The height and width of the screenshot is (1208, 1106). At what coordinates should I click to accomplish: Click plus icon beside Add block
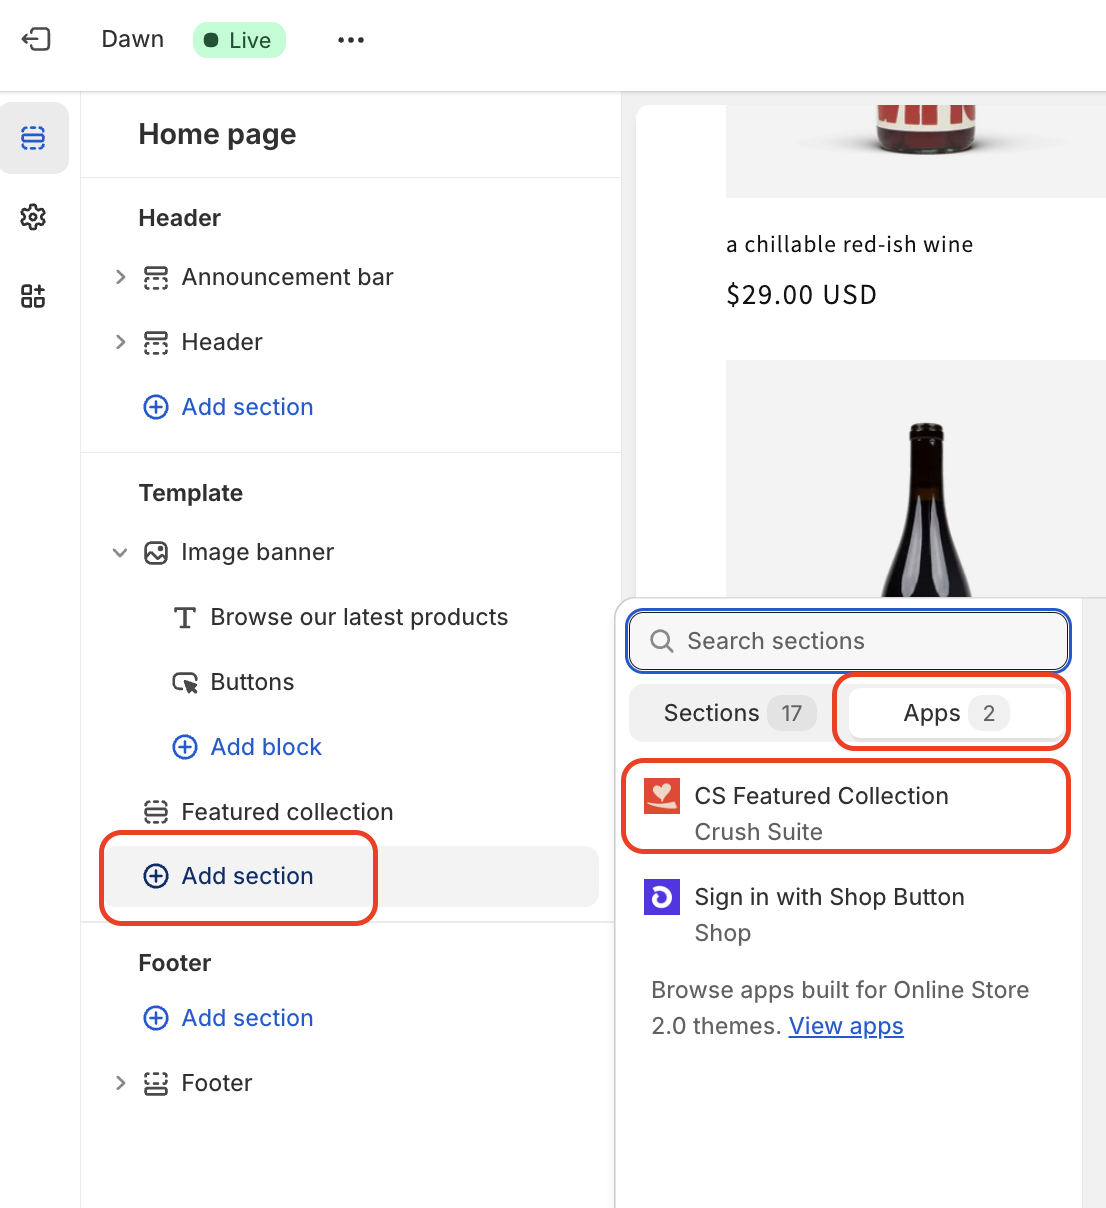tap(185, 747)
